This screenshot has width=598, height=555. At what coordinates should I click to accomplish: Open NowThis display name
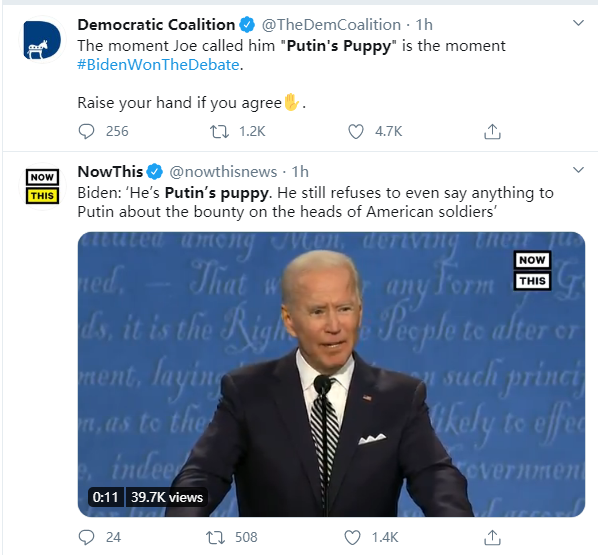tap(110, 172)
